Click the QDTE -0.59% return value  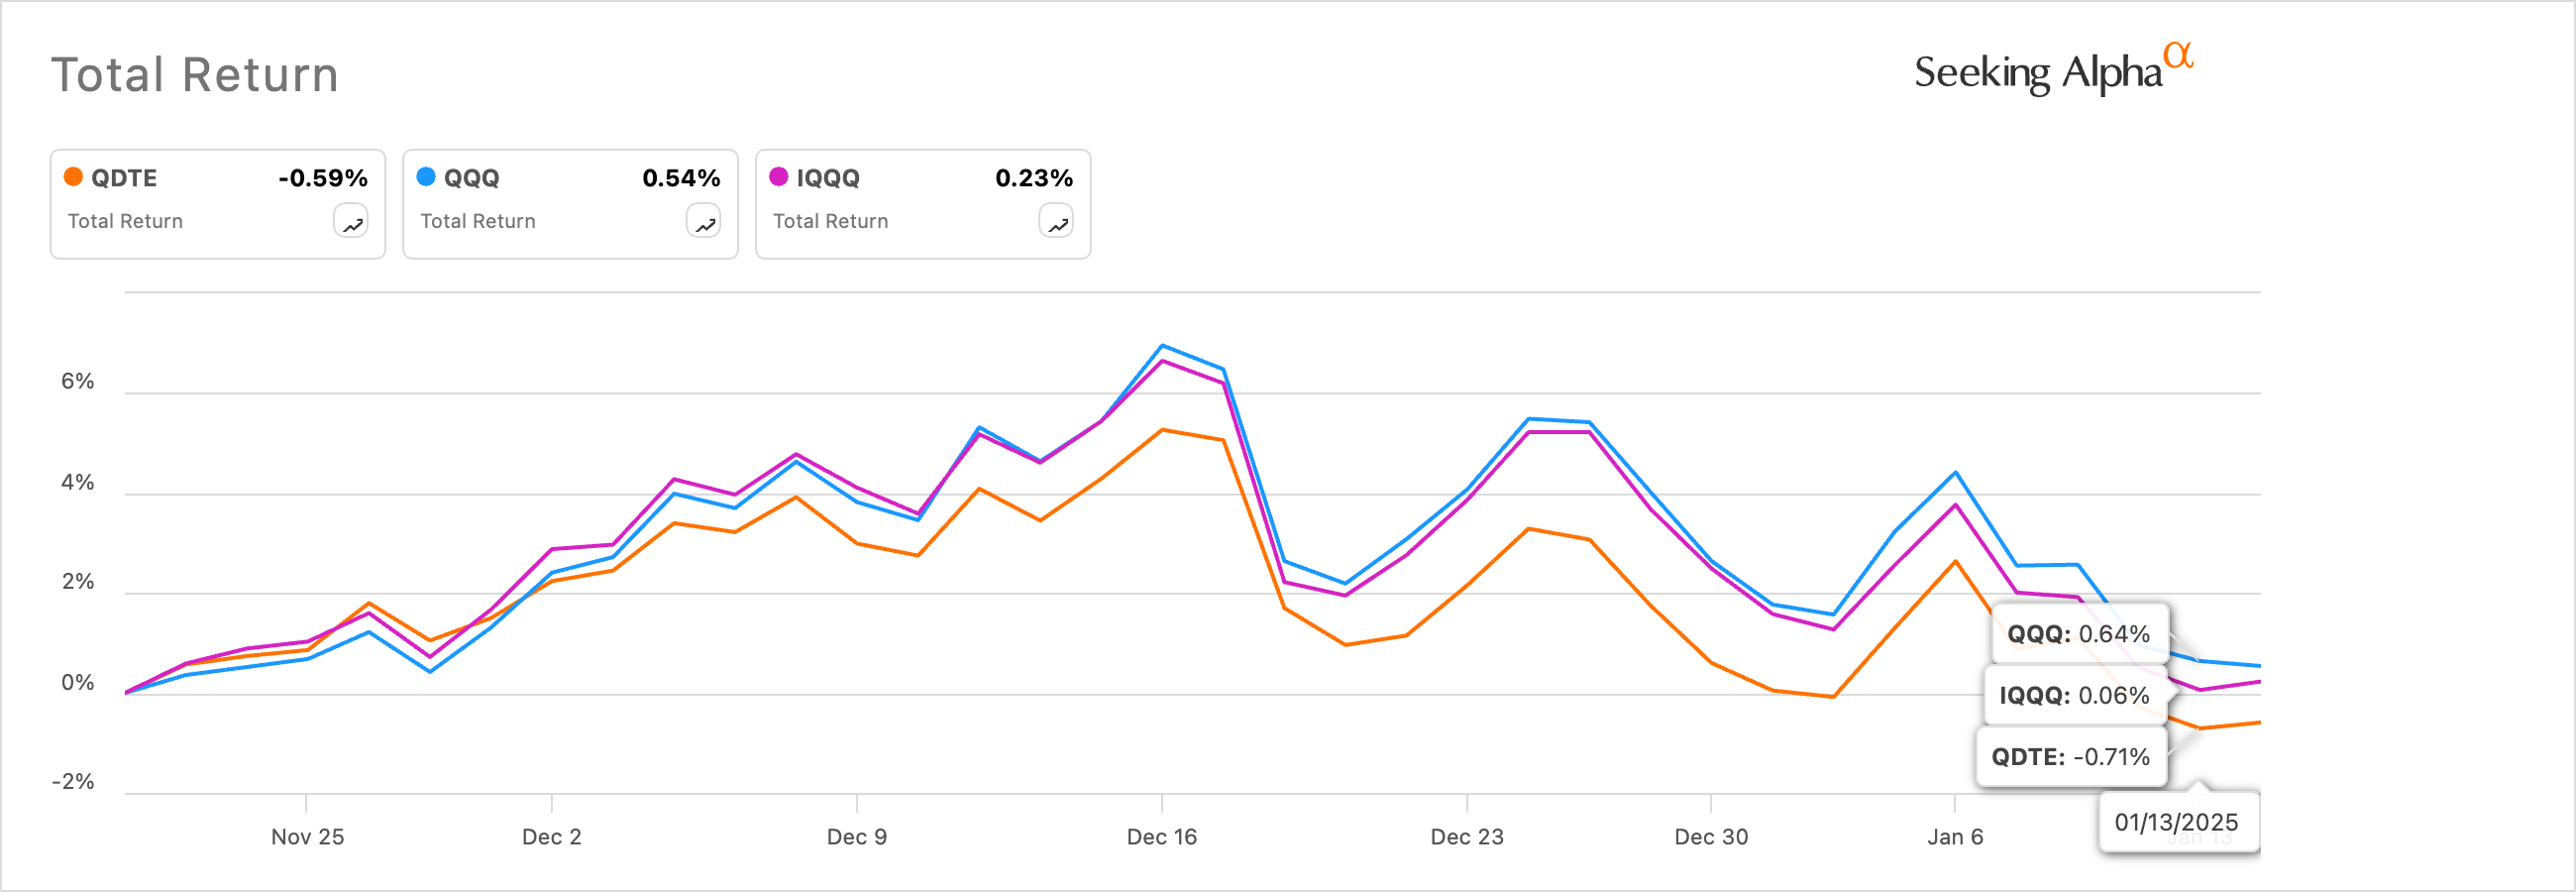[323, 178]
